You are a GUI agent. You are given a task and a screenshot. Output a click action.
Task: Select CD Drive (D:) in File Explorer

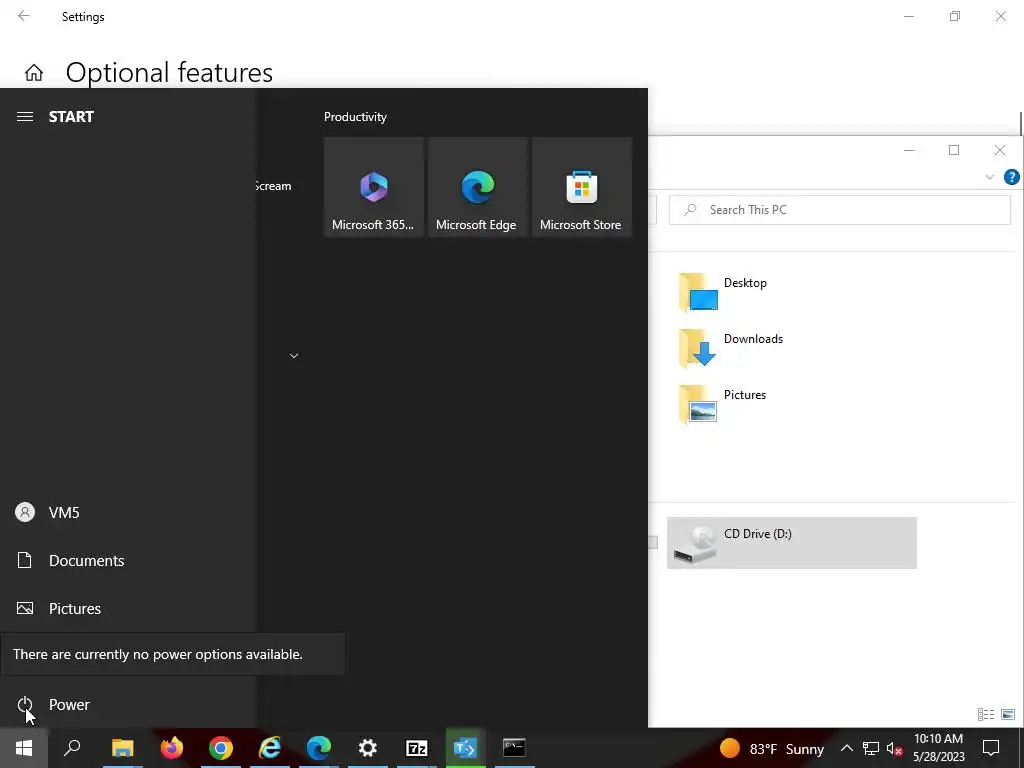(792, 543)
